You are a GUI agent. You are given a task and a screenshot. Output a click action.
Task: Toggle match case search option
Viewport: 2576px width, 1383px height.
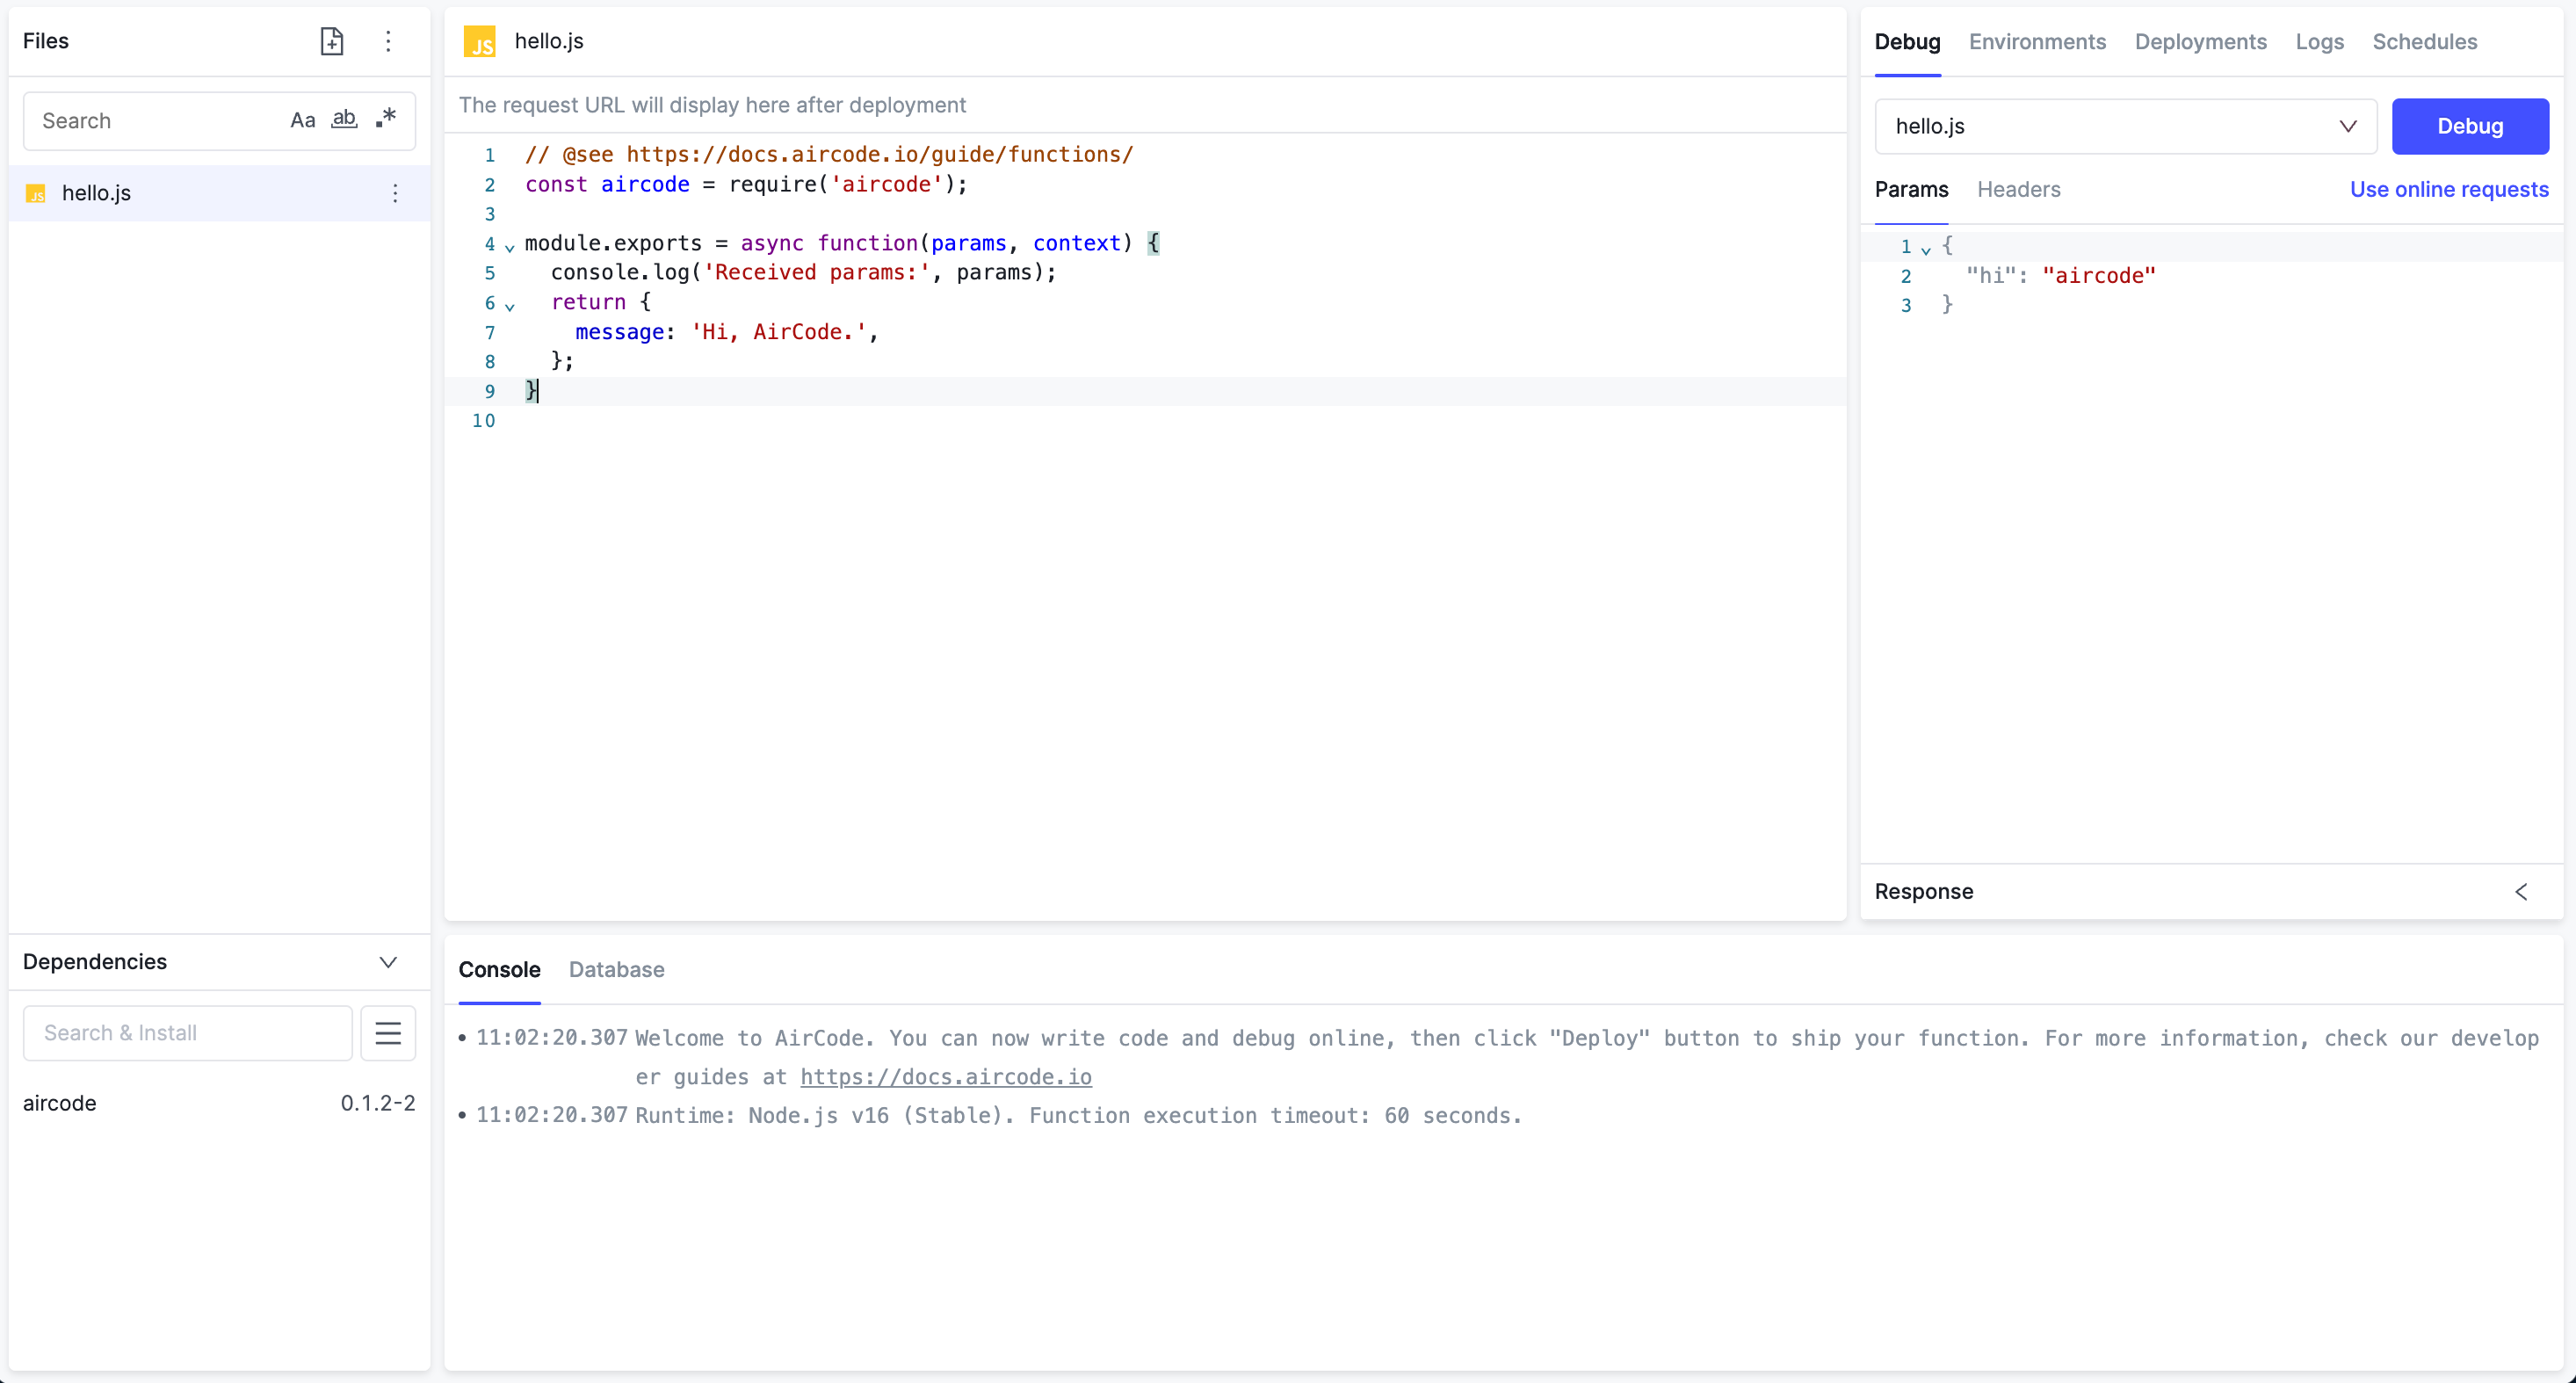pos(302,120)
